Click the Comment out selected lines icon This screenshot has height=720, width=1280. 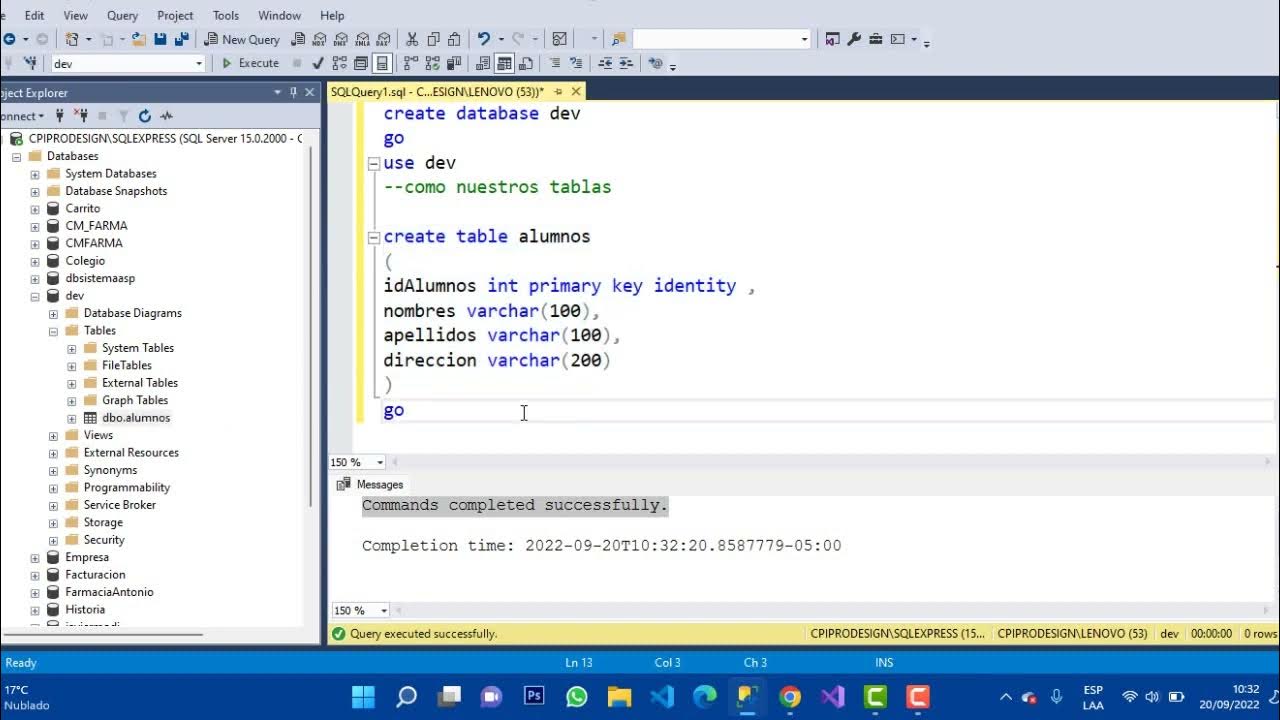[555, 63]
